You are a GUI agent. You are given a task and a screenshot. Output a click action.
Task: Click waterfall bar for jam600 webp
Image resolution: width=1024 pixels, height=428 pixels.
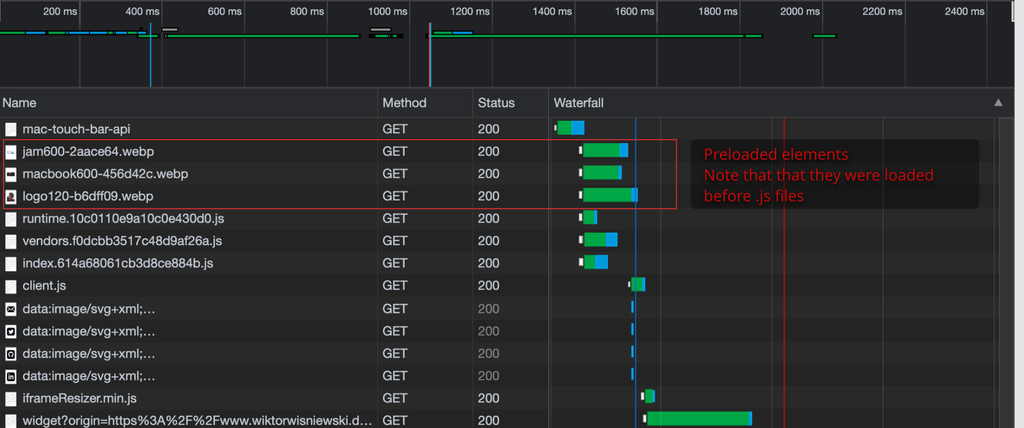pos(605,150)
